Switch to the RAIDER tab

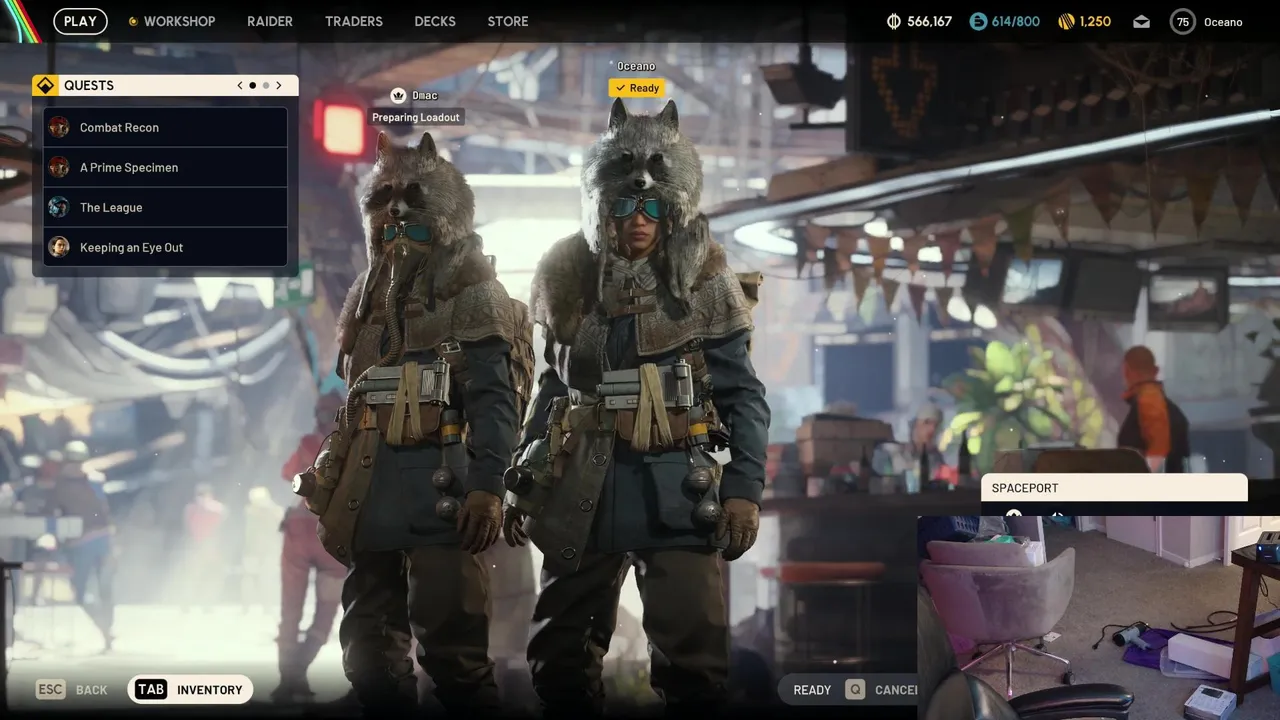tap(270, 21)
